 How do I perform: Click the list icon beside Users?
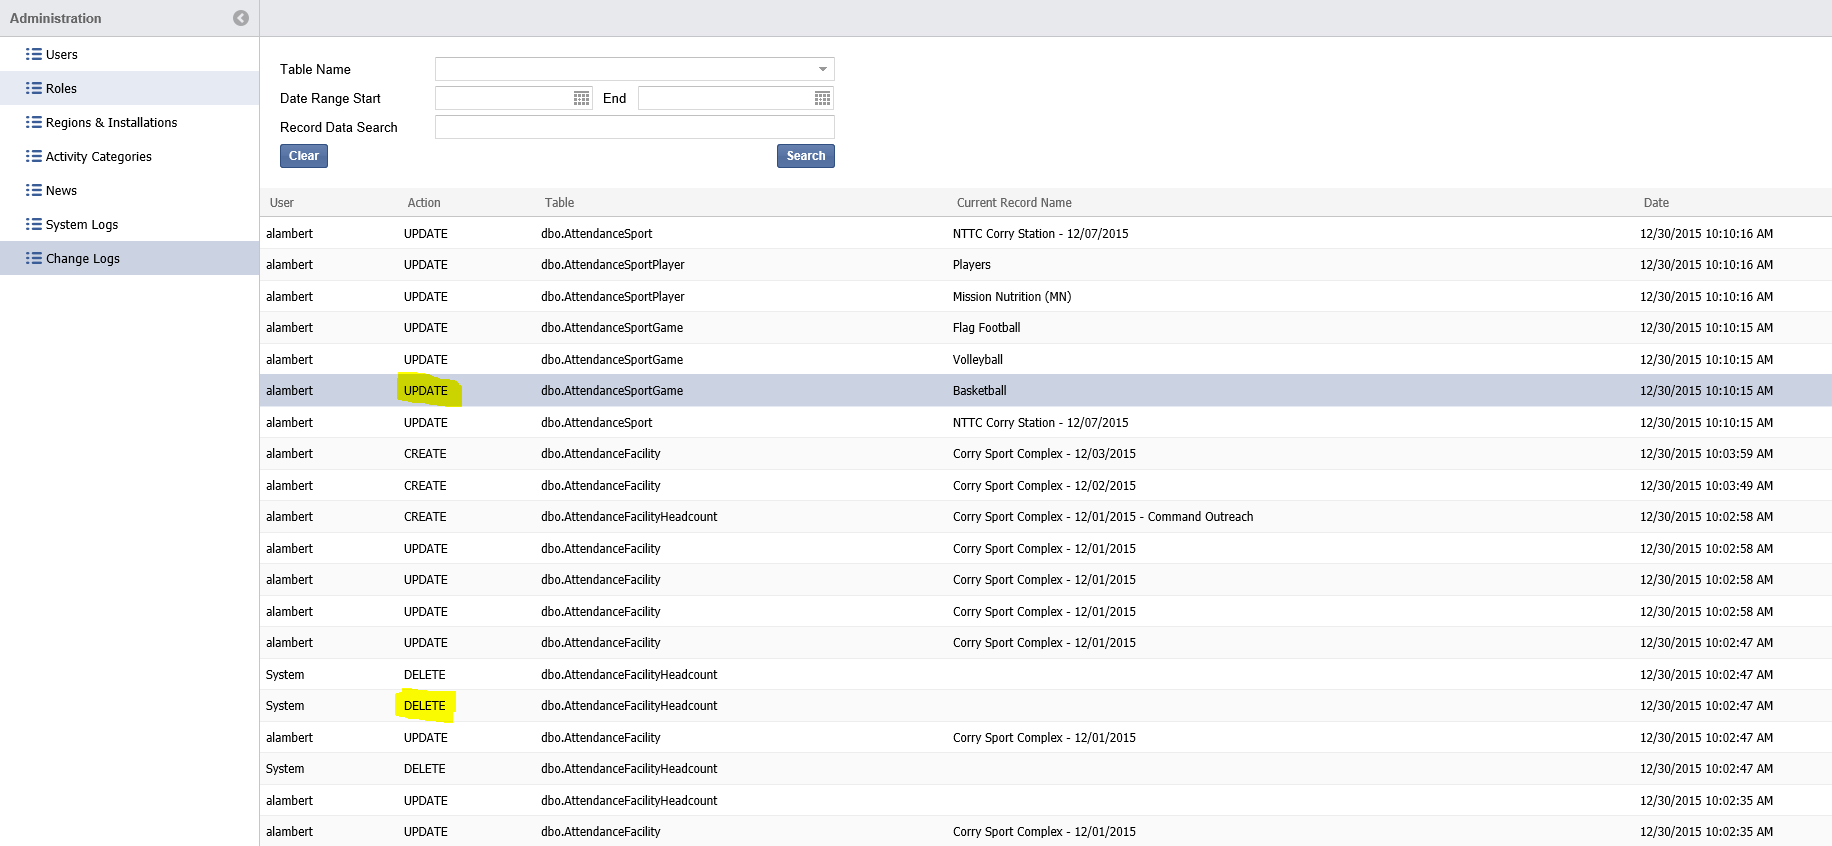point(34,55)
